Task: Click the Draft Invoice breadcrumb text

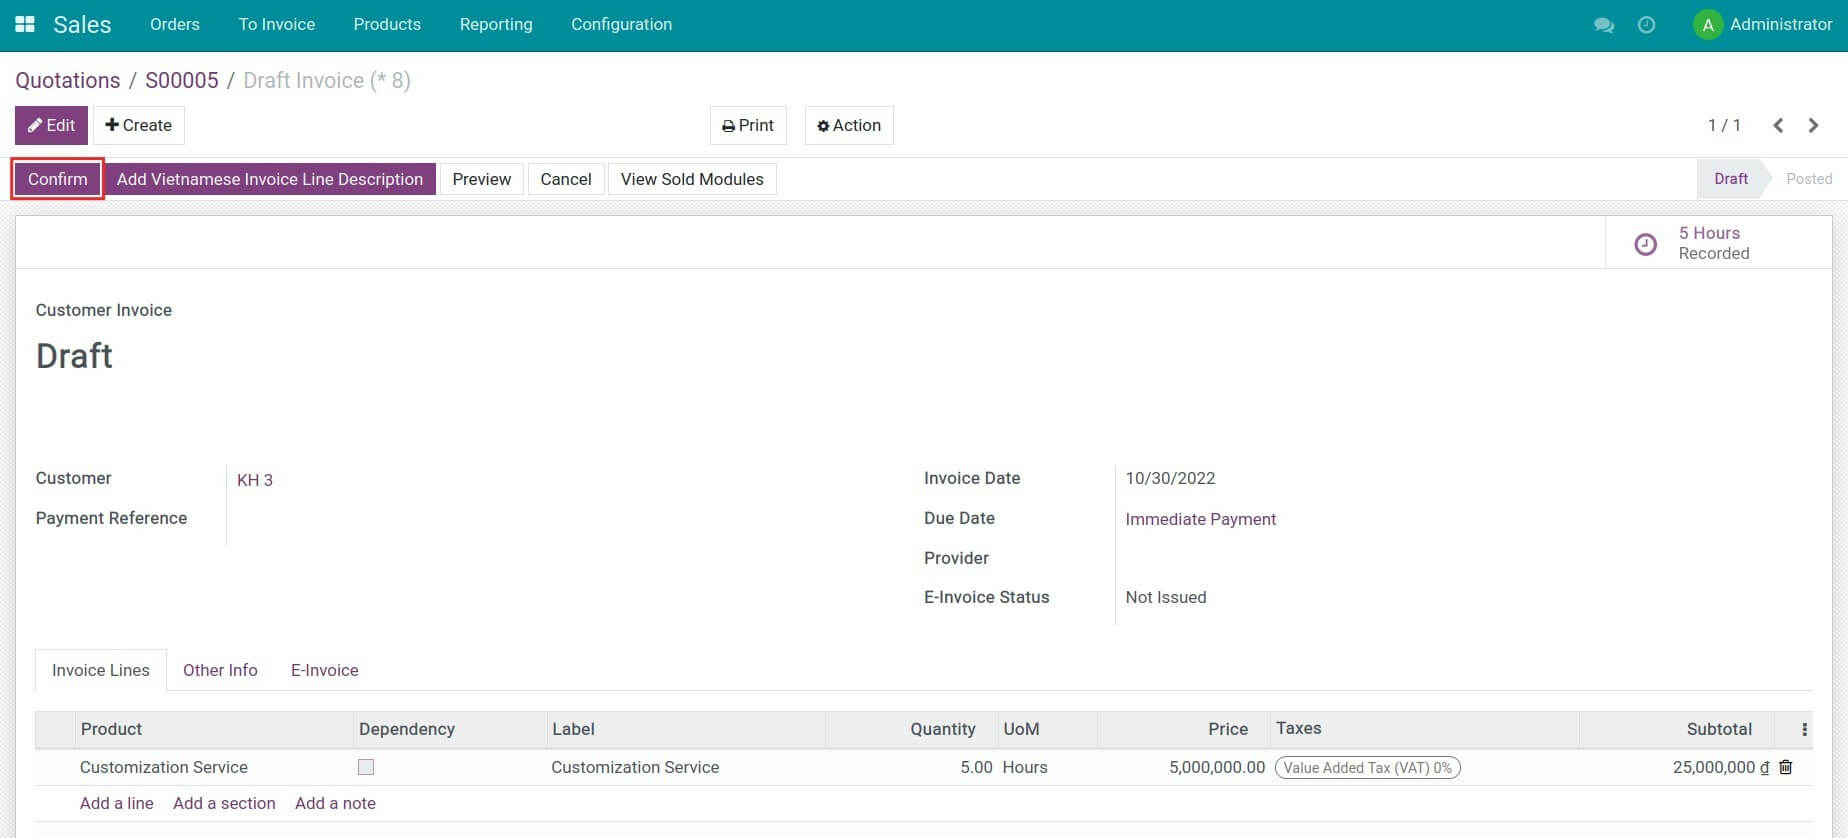Action: point(327,80)
